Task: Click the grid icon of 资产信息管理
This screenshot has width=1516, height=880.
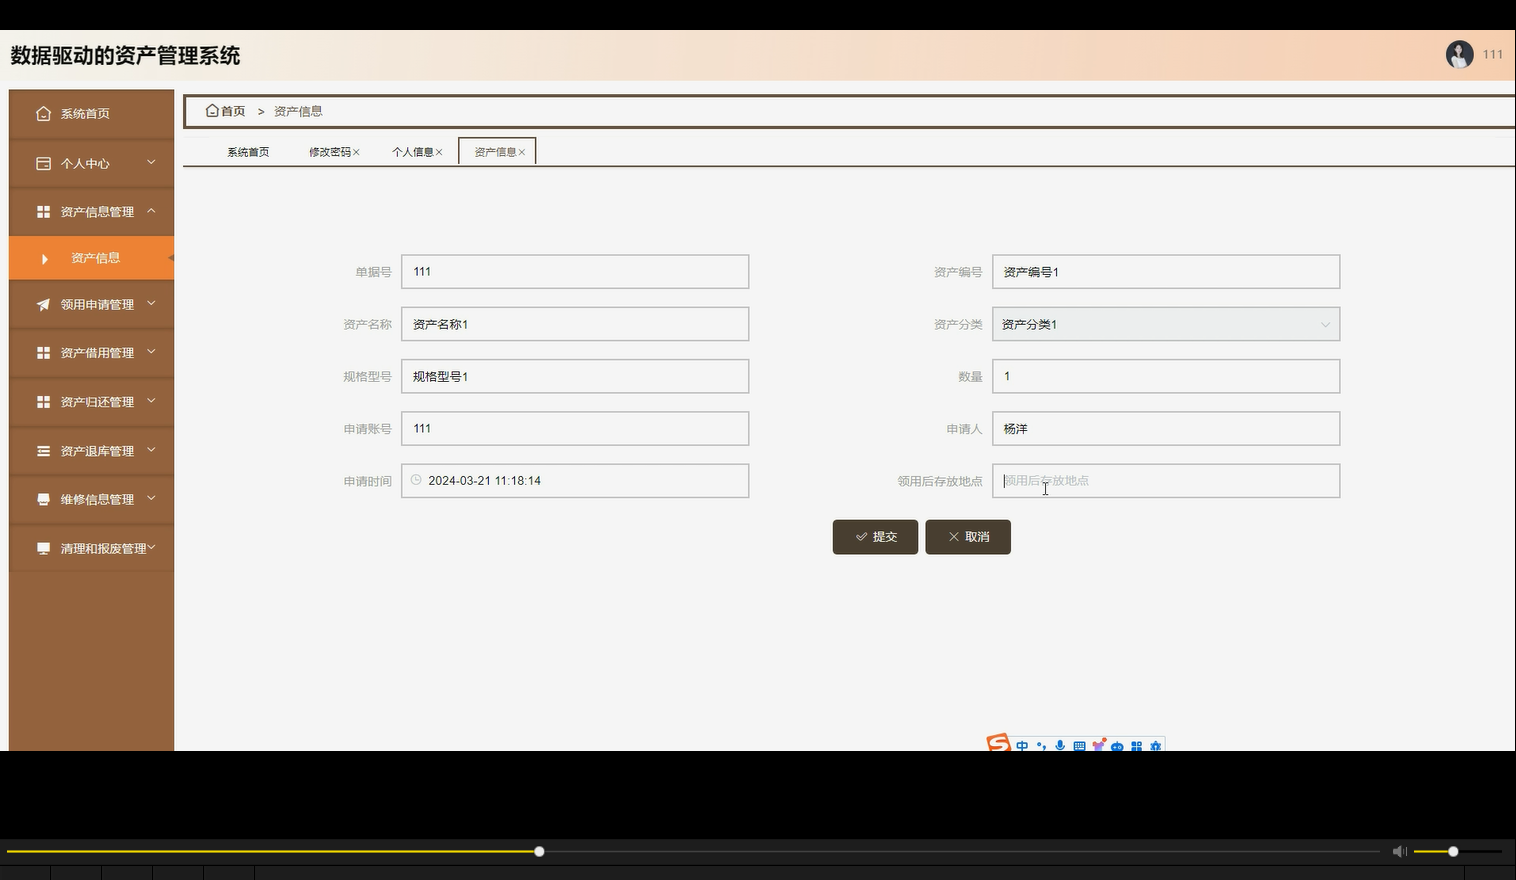Action: coord(43,212)
